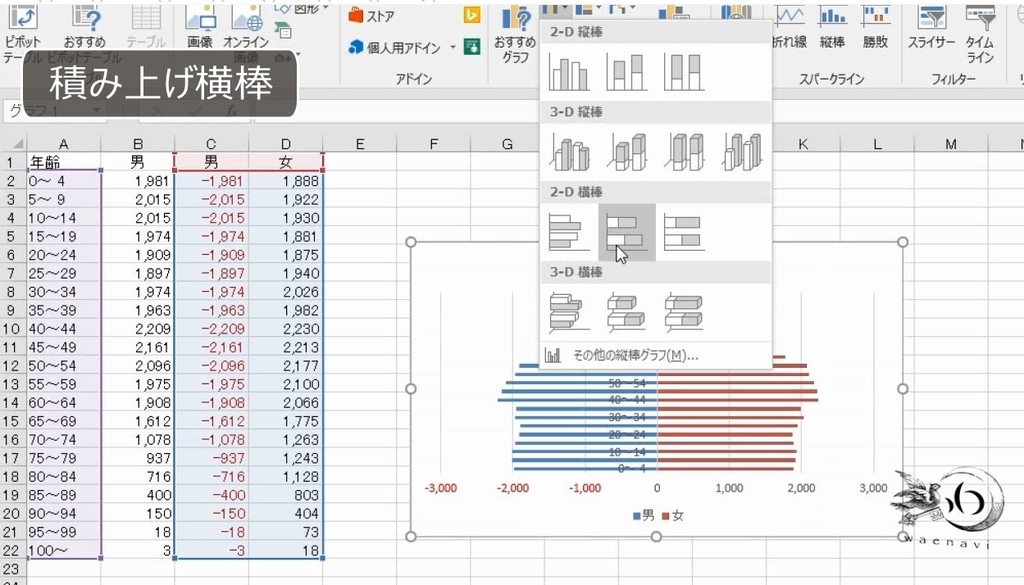Open the ストア add-in store
1024x585 pixels.
(x=372, y=16)
